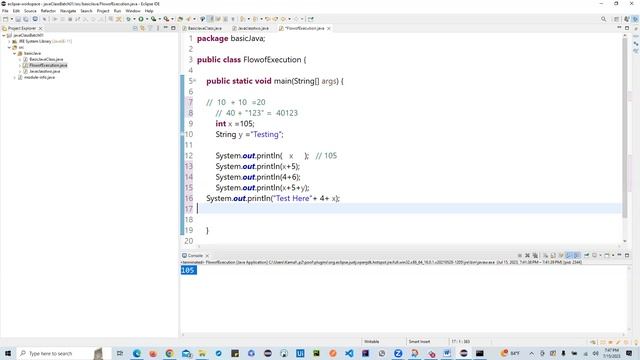Open Windows Start menu
The width and height of the screenshot is (640, 360).
click(x=8, y=353)
